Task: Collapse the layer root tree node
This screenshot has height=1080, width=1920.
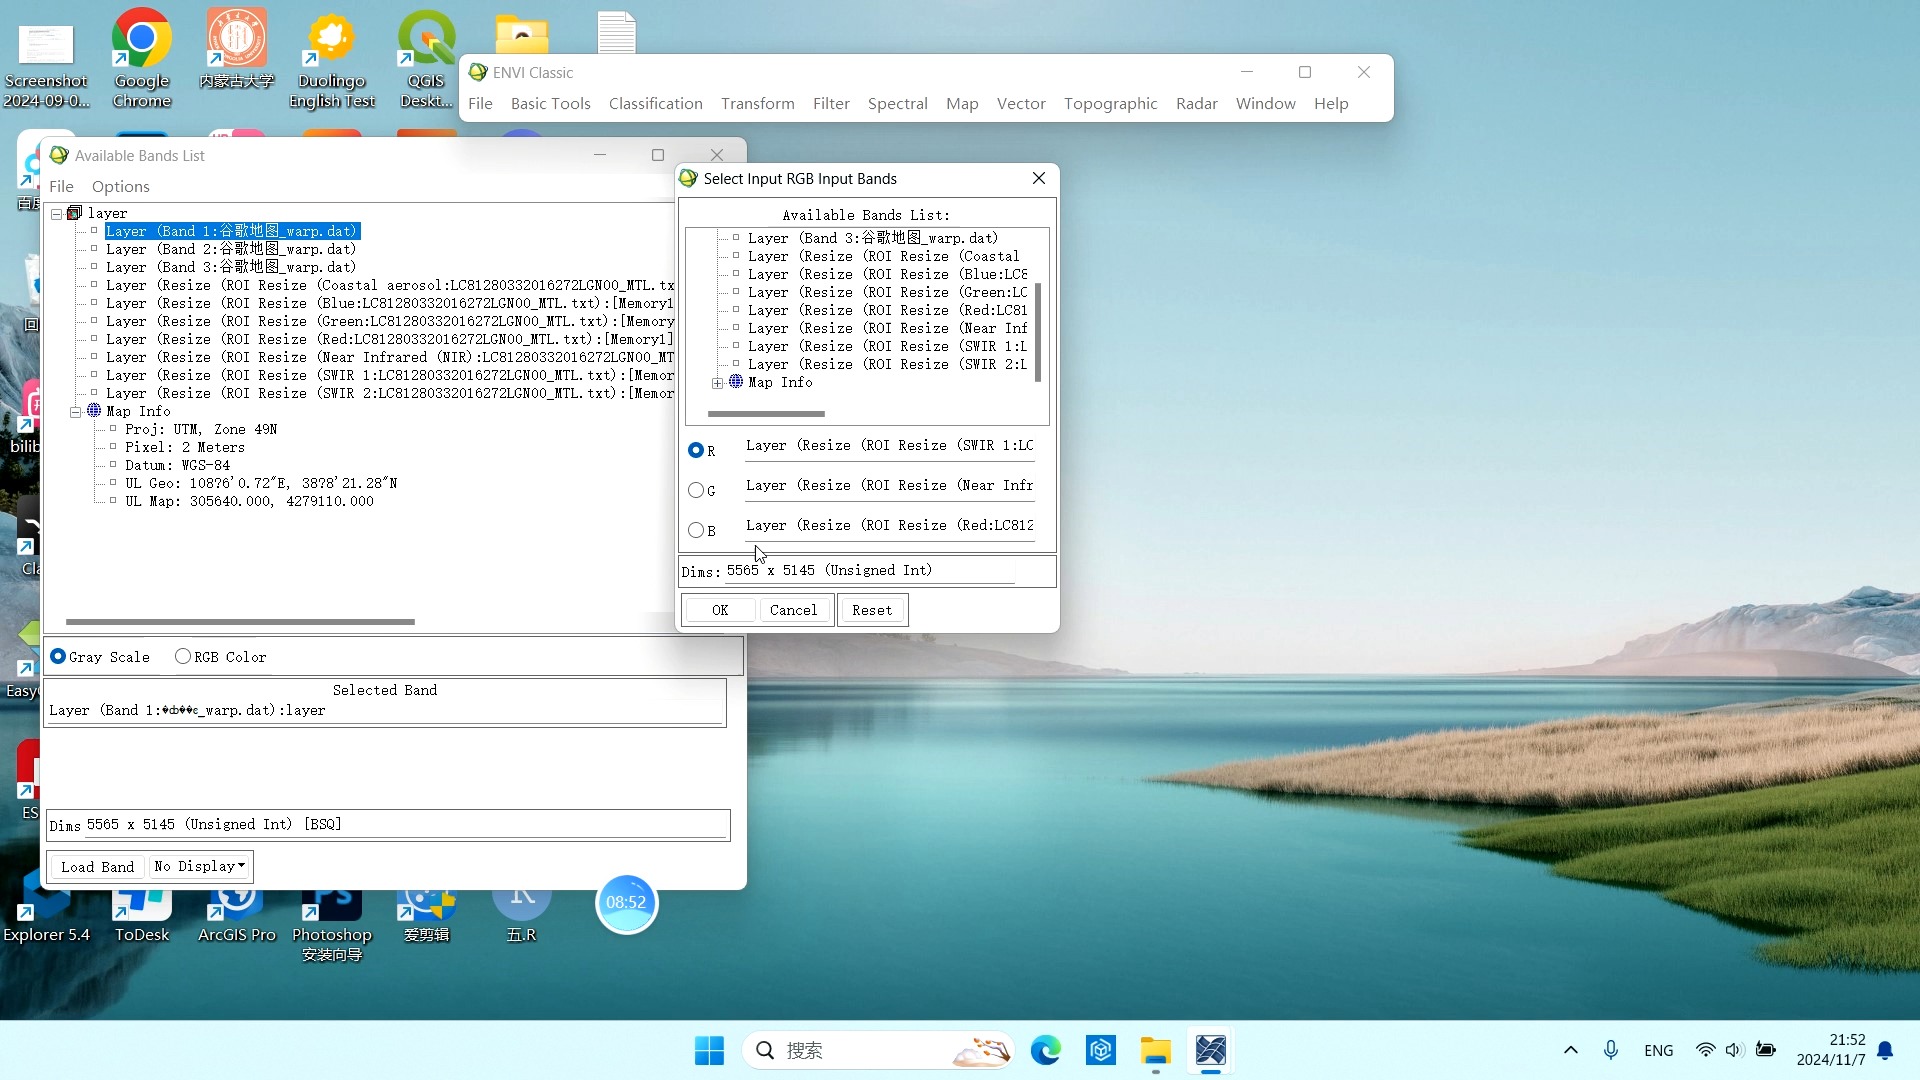Action: (x=57, y=214)
